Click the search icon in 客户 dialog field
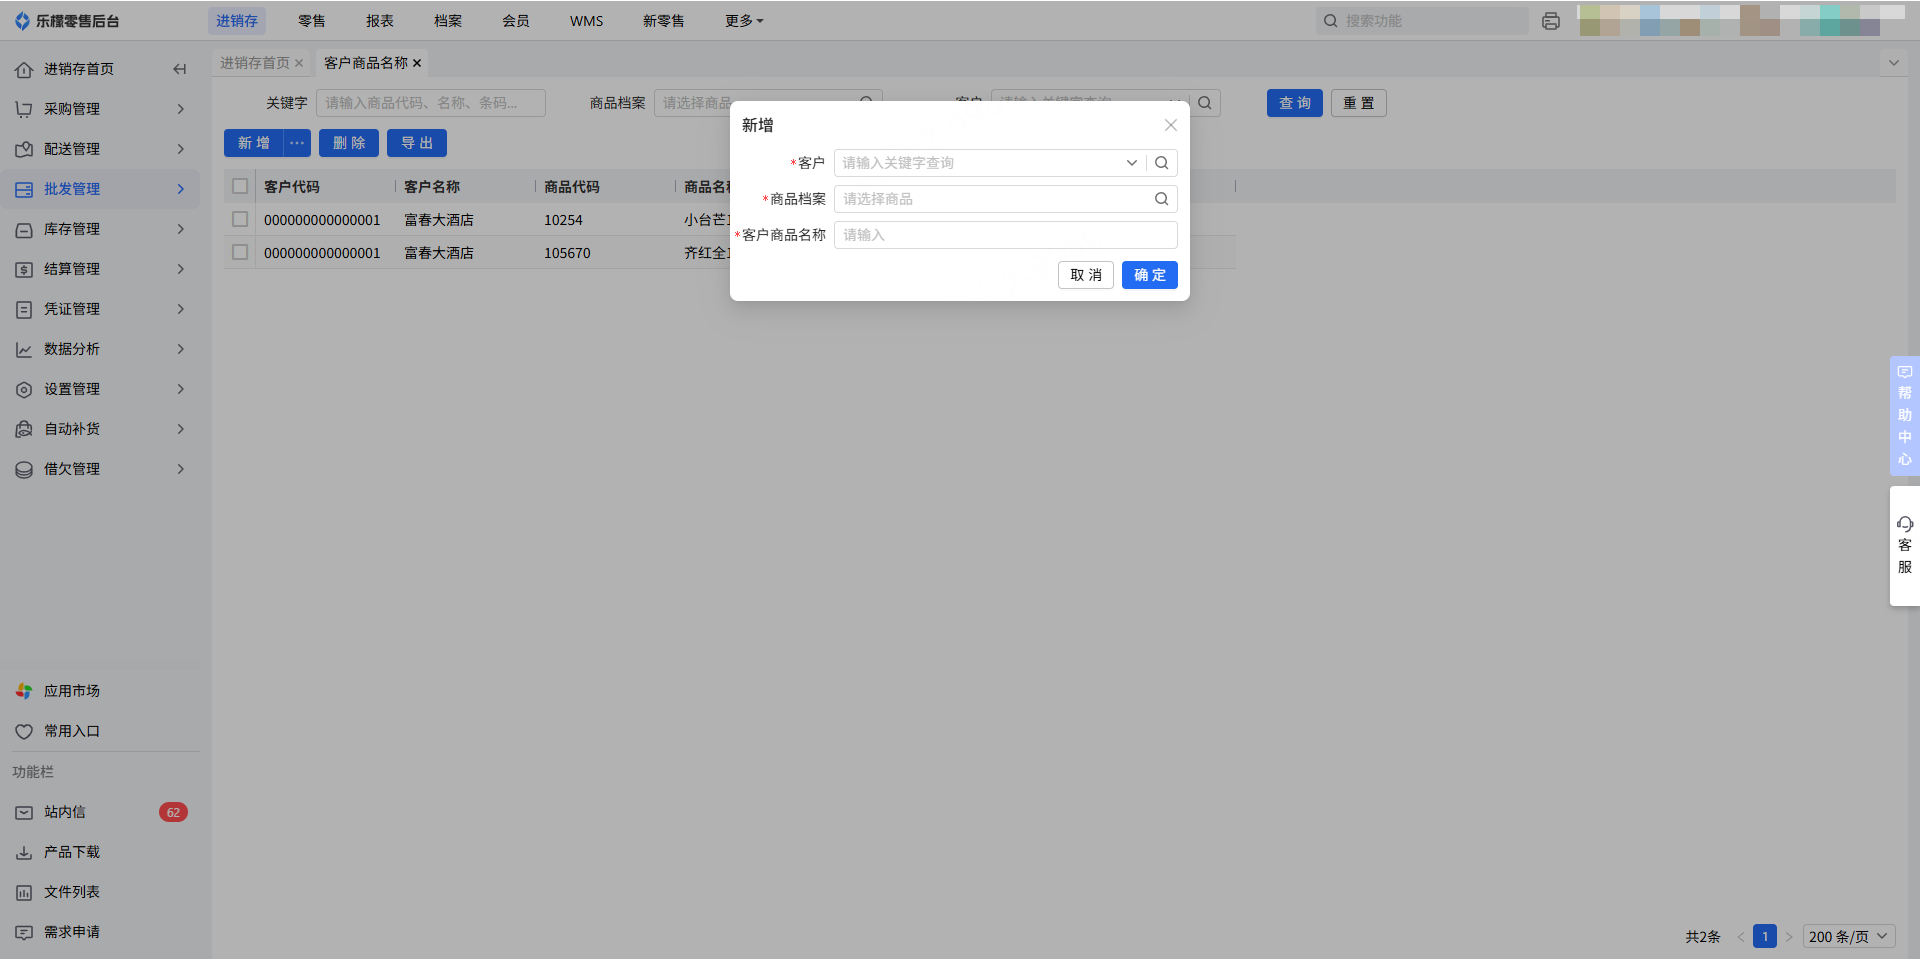 pyautogui.click(x=1162, y=163)
